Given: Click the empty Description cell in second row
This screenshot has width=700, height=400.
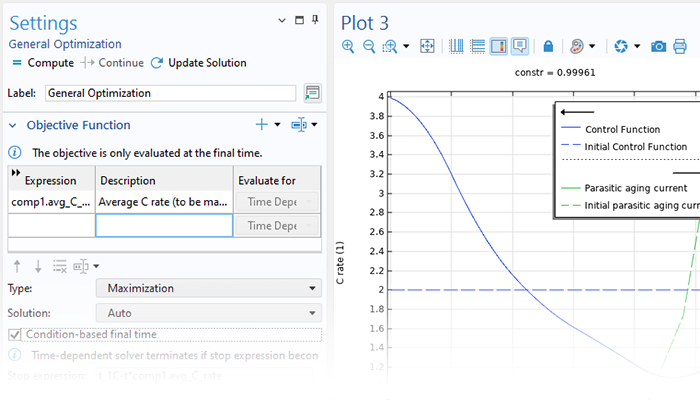Looking at the screenshot, I should pyautogui.click(x=164, y=225).
